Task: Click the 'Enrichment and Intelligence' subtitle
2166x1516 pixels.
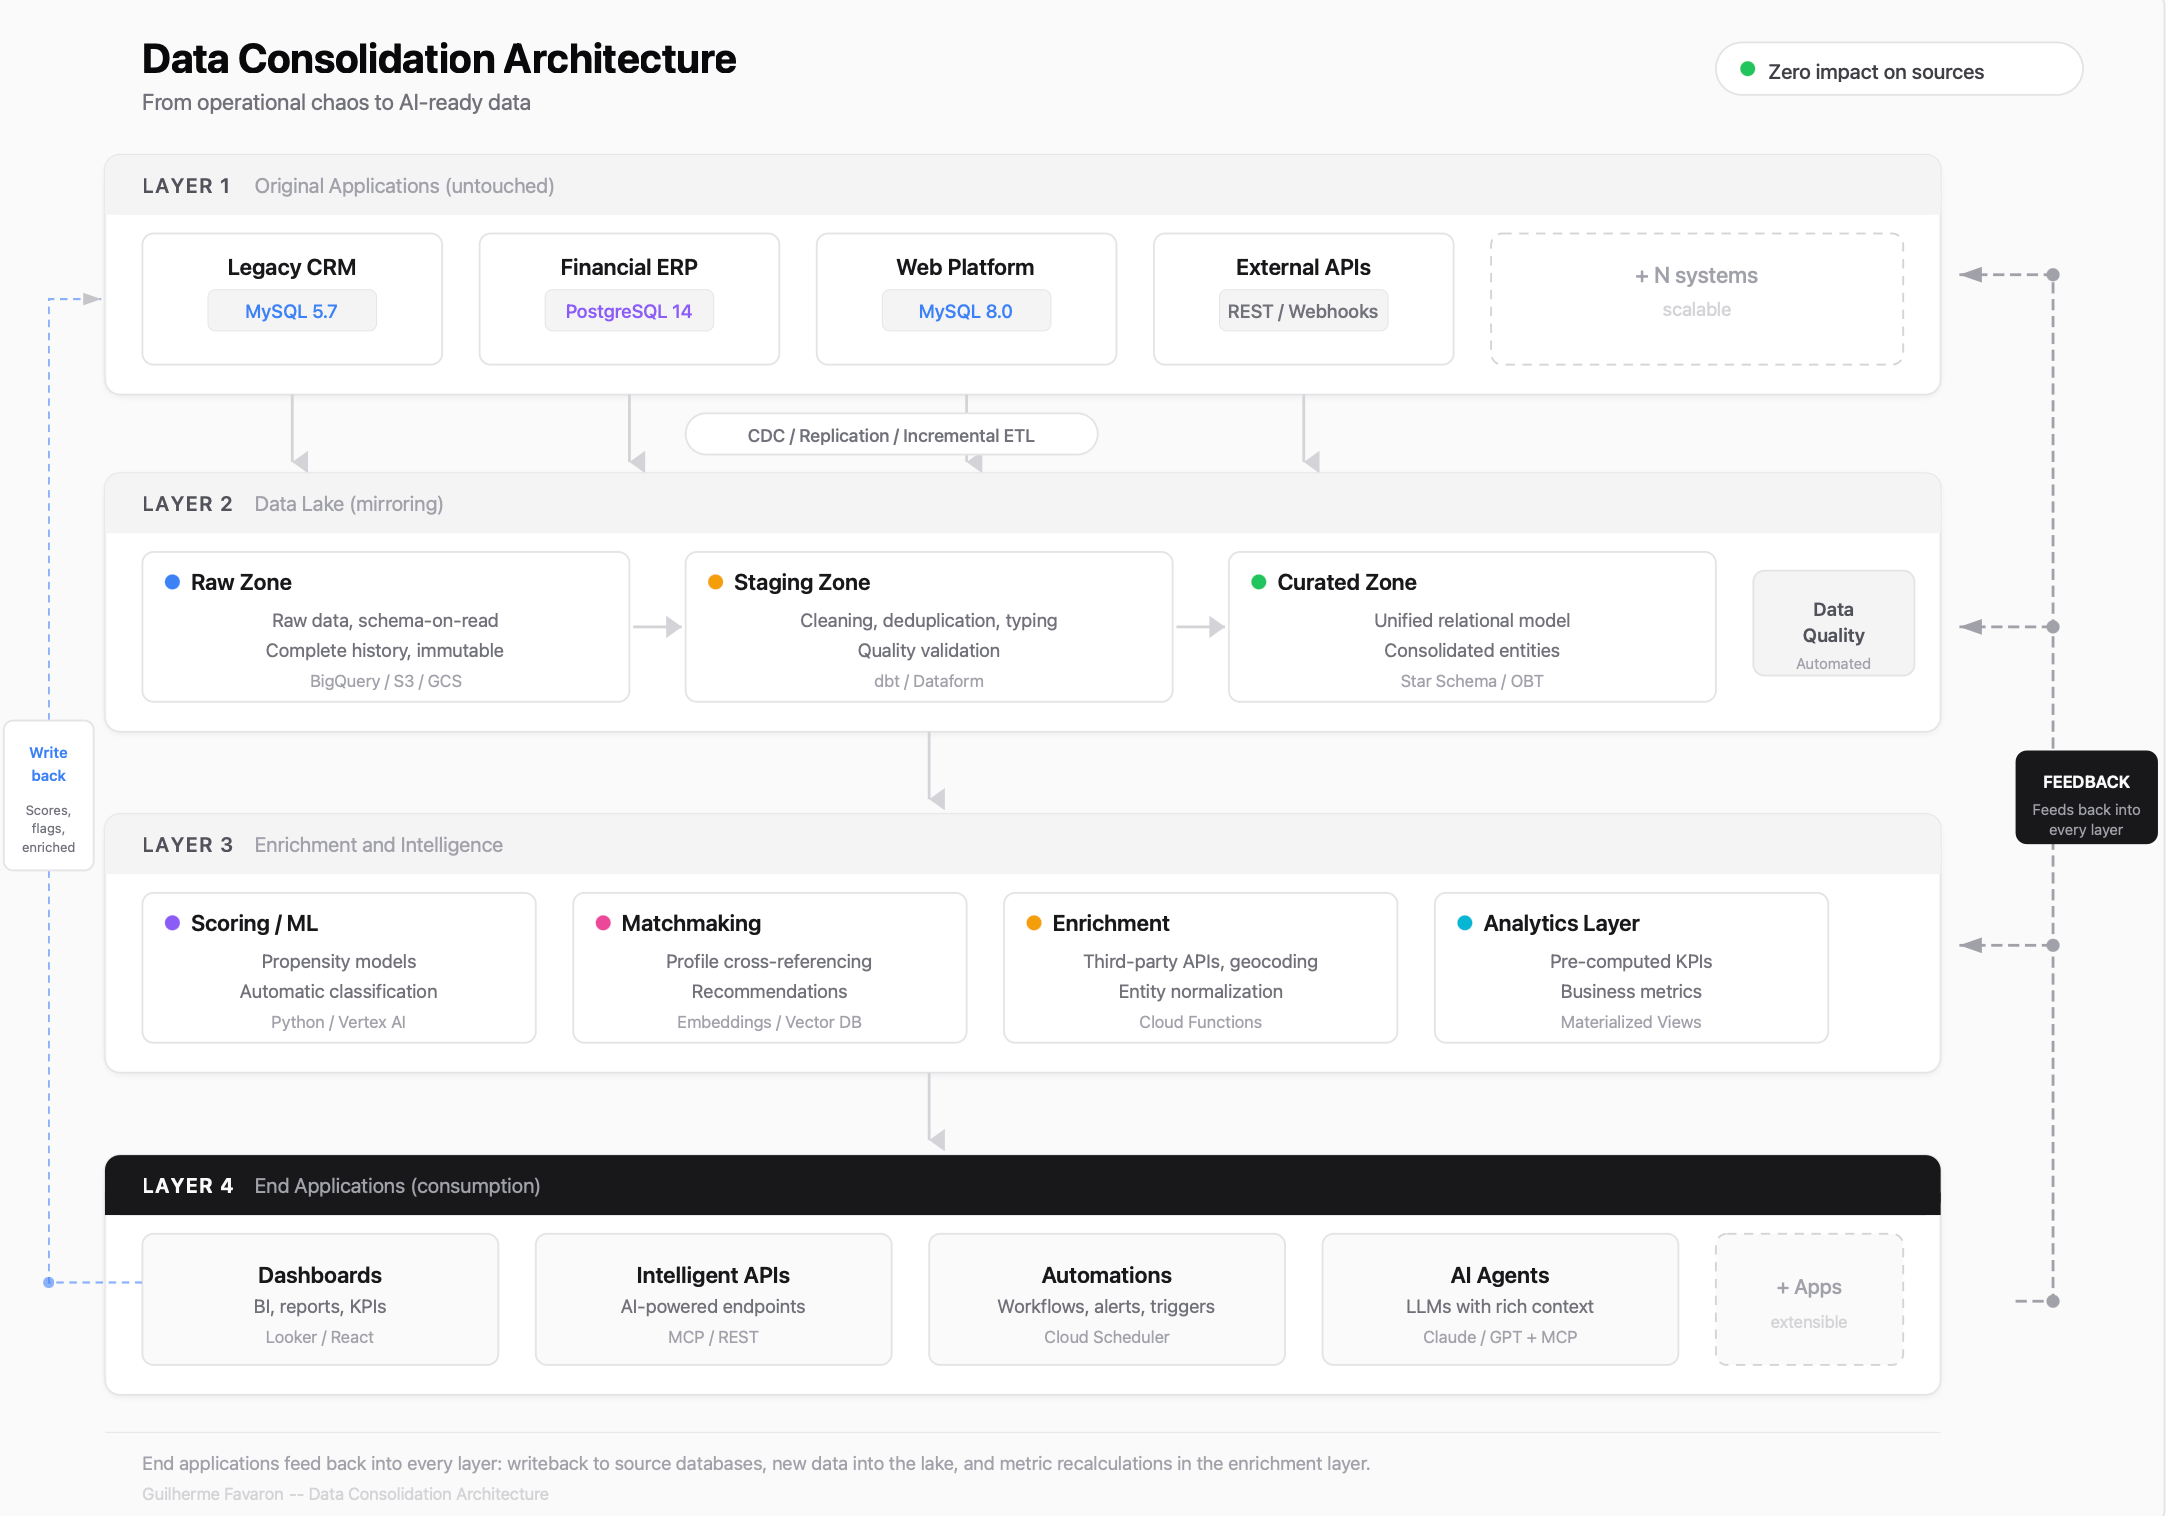Action: (x=378, y=845)
